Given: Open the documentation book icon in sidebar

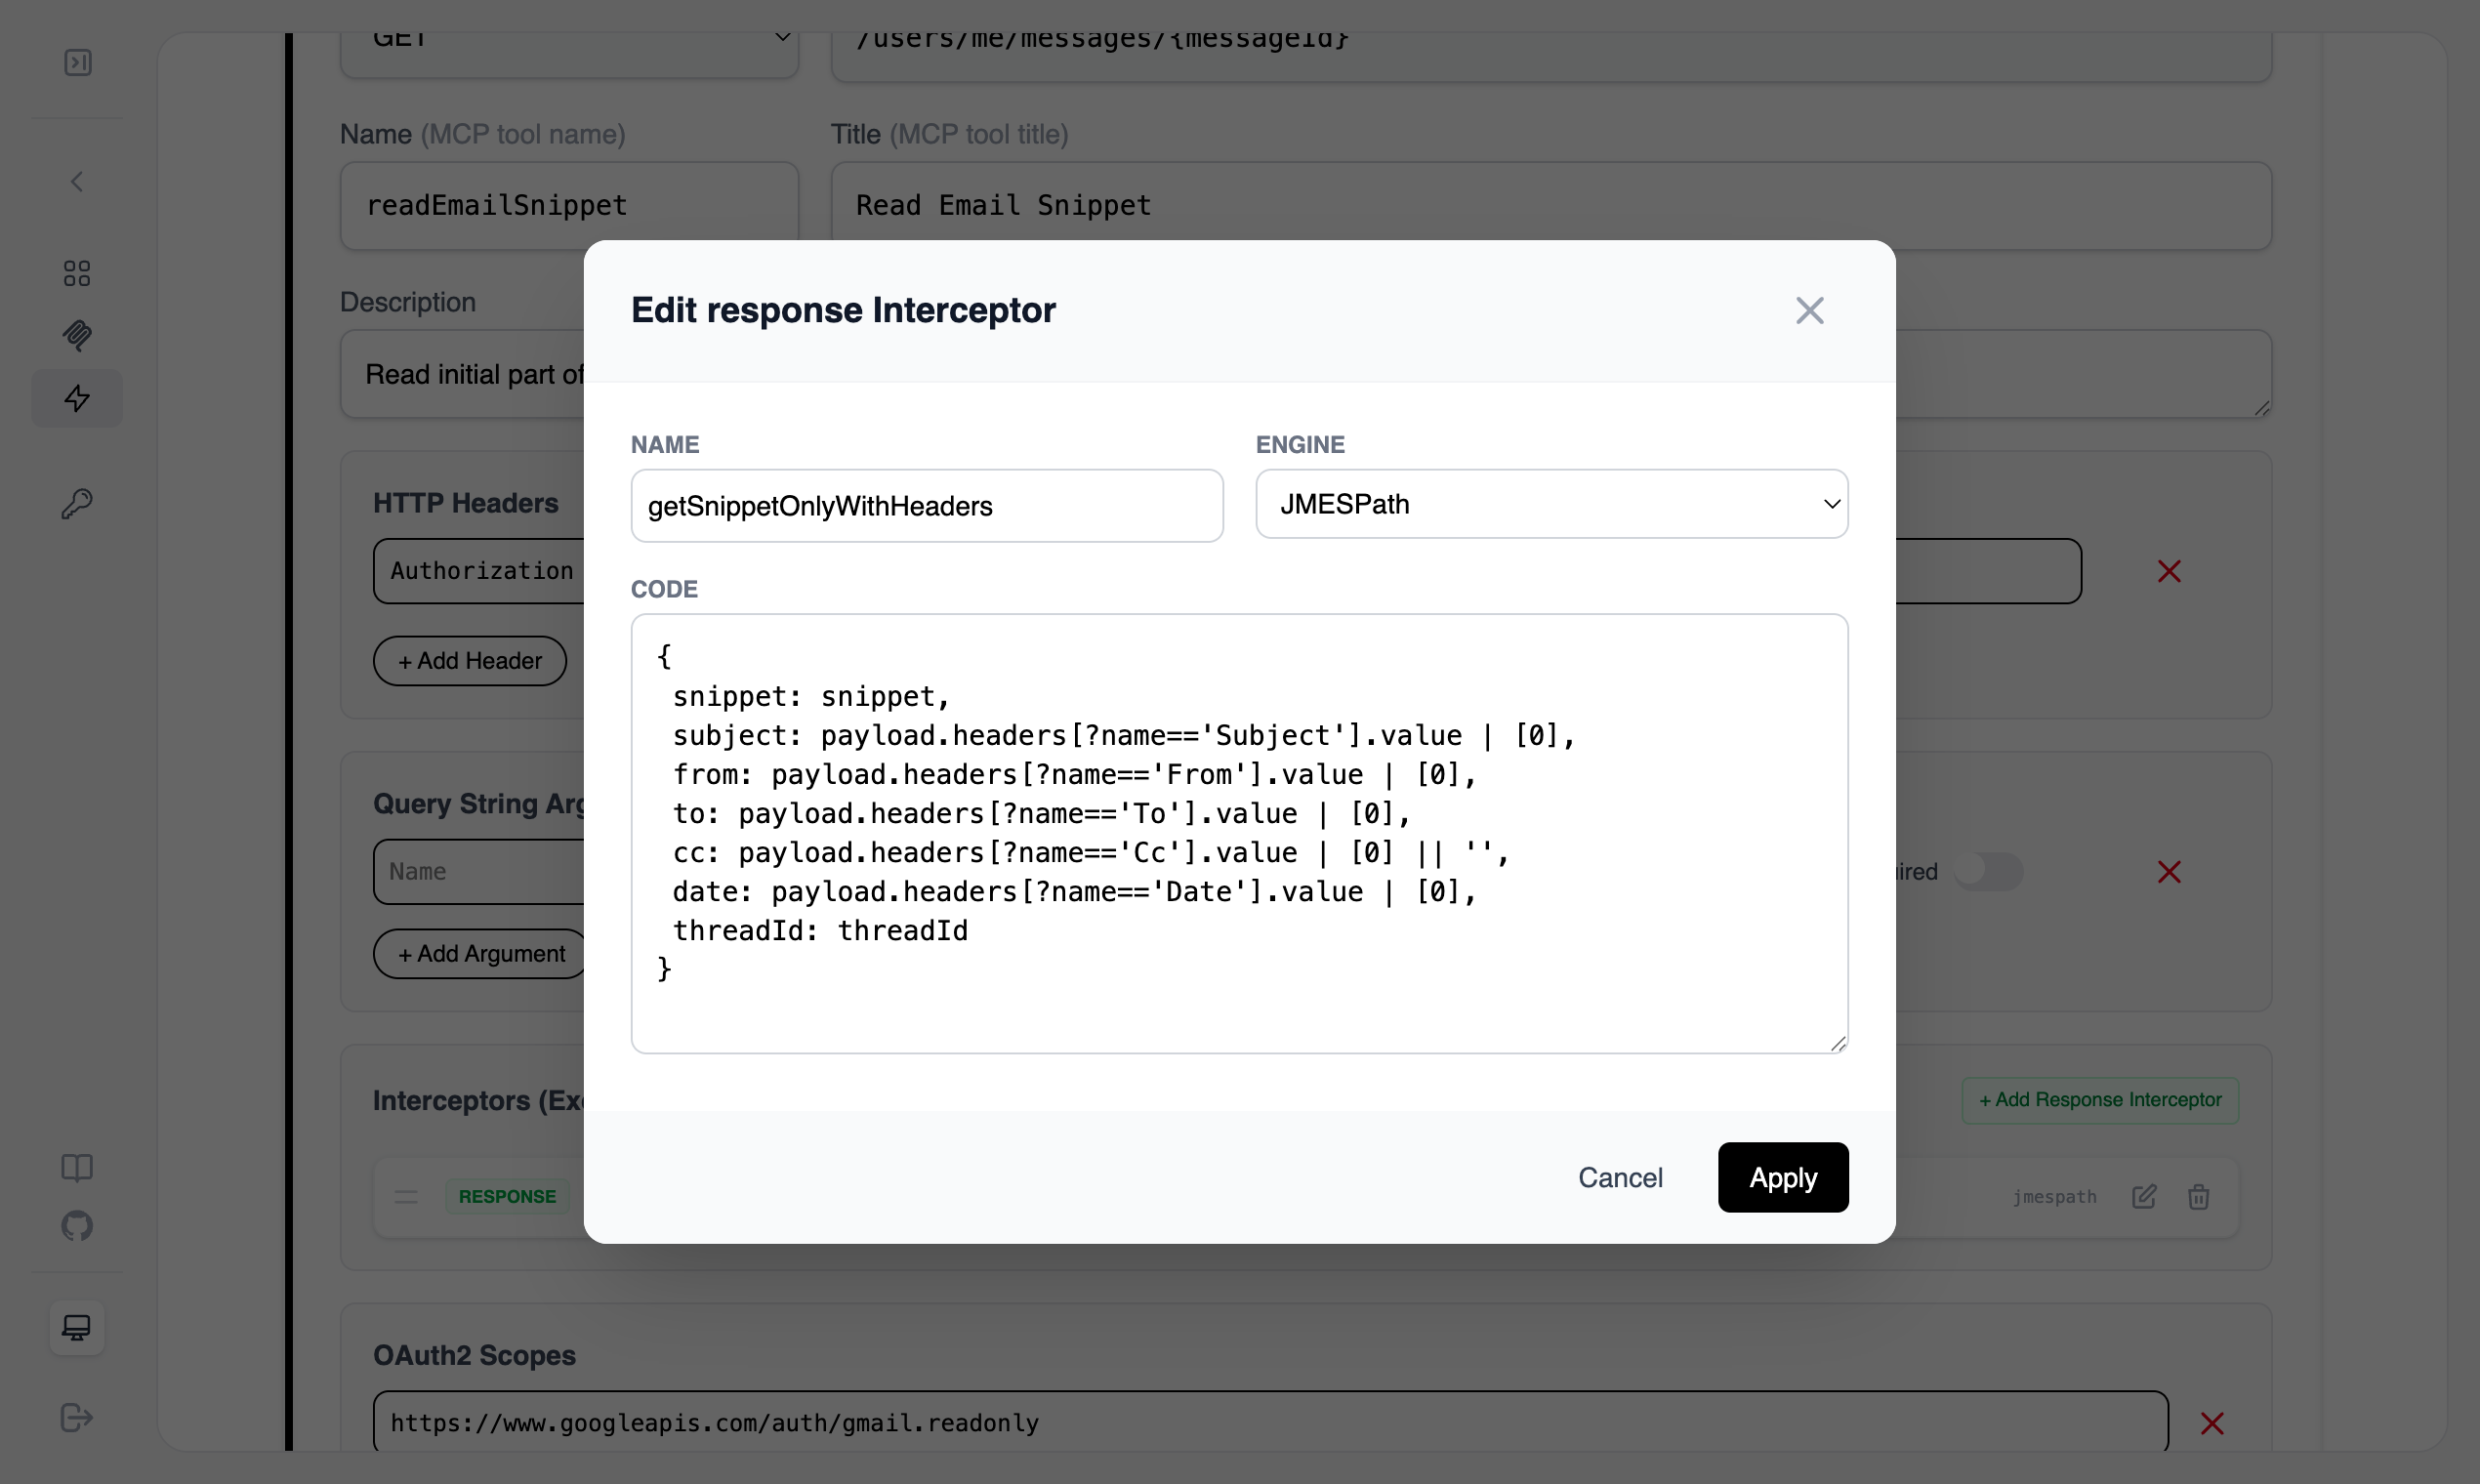Looking at the screenshot, I should pyautogui.click(x=77, y=1167).
